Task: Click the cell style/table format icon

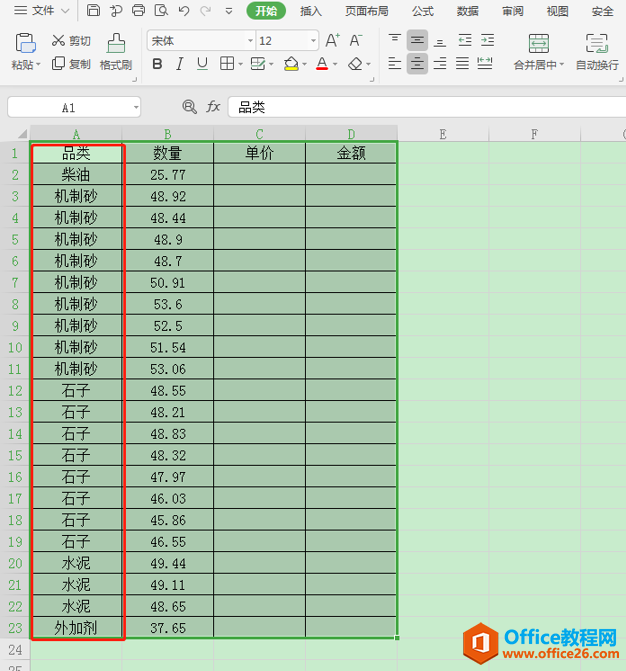Action: (258, 64)
